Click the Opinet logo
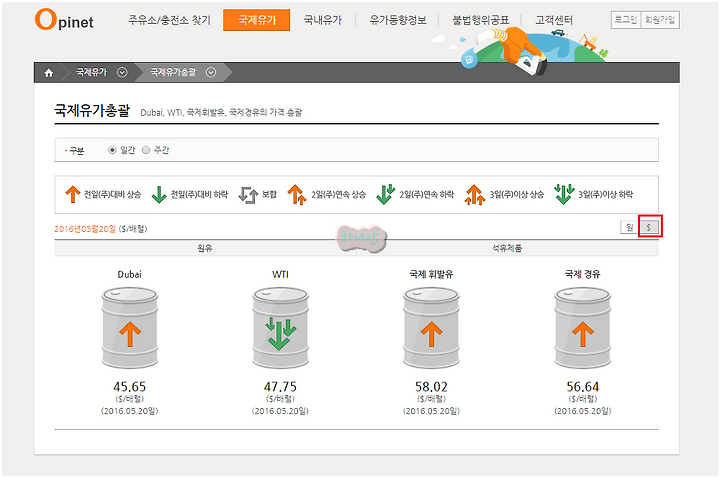The height and width of the screenshot is (478, 720). [x=64, y=20]
